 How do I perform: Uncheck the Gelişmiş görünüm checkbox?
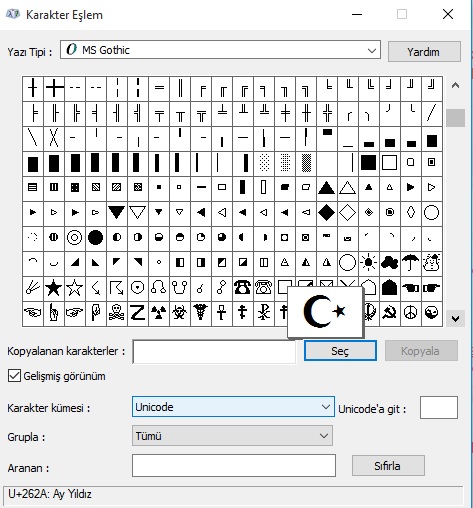click(x=14, y=376)
